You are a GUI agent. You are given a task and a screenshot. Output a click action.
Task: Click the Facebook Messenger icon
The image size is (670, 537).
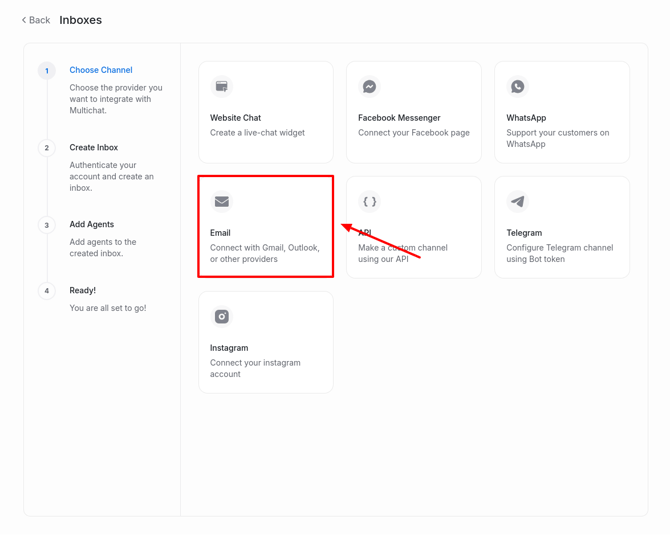point(370,87)
